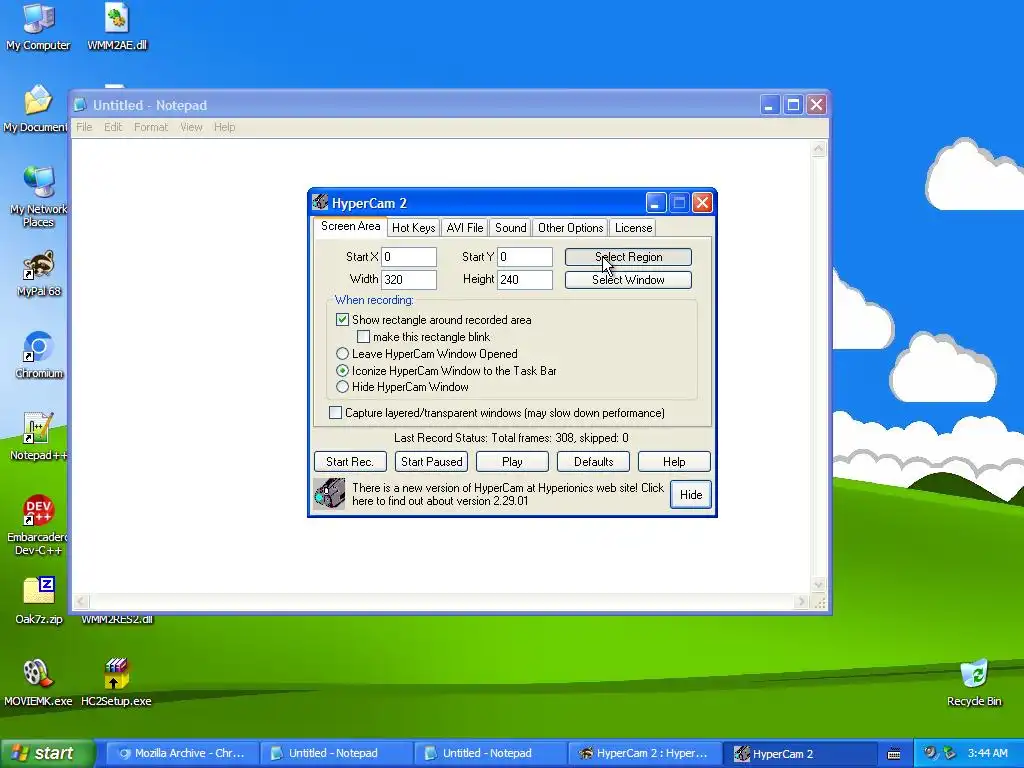This screenshot has width=1024, height=768.
Task: Launch MyPal 68 browser shortcut
Action: pos(39,273)
